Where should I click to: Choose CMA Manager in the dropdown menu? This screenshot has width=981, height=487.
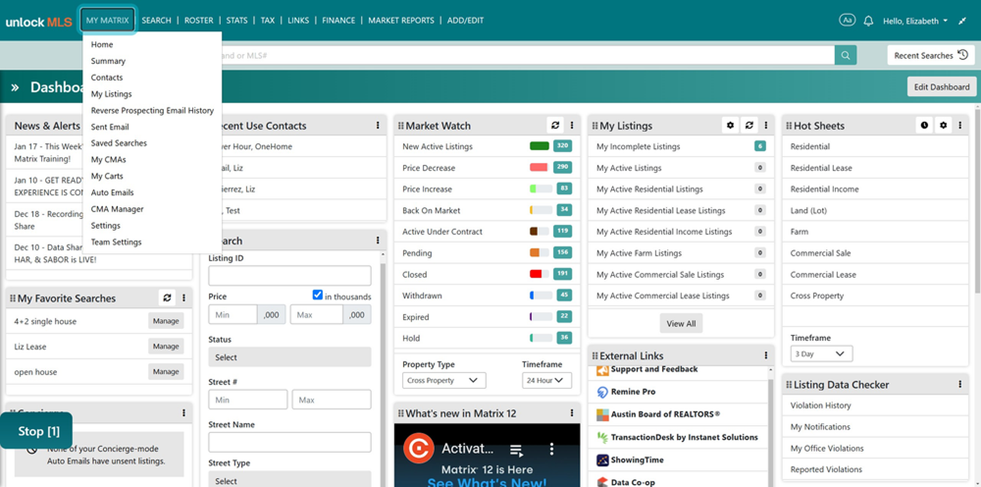click(117, 209)
